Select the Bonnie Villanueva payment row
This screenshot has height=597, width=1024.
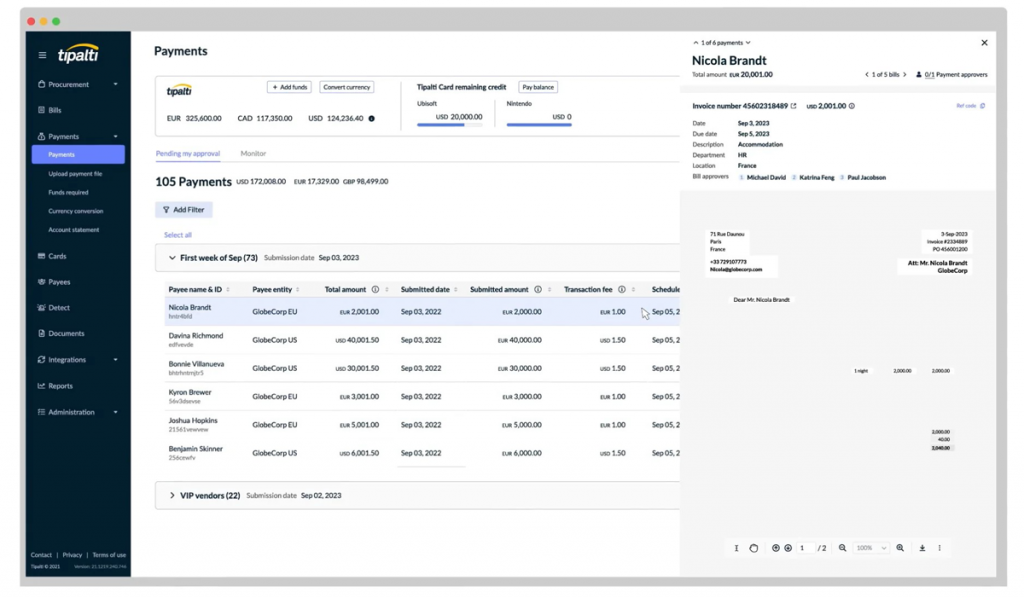click(422, 368)
